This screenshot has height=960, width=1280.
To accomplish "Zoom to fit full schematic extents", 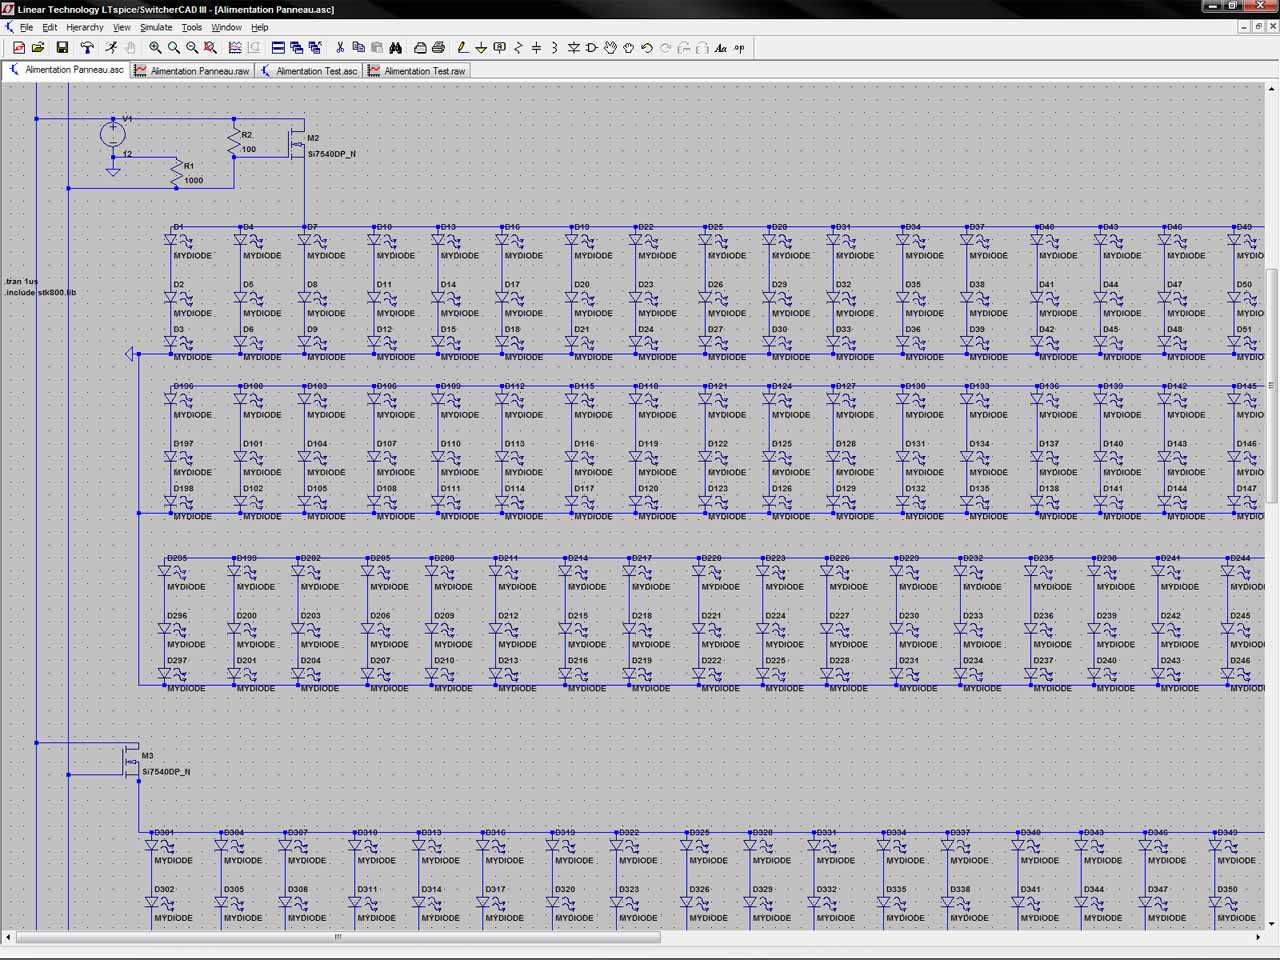I will (x=210, y=48).
